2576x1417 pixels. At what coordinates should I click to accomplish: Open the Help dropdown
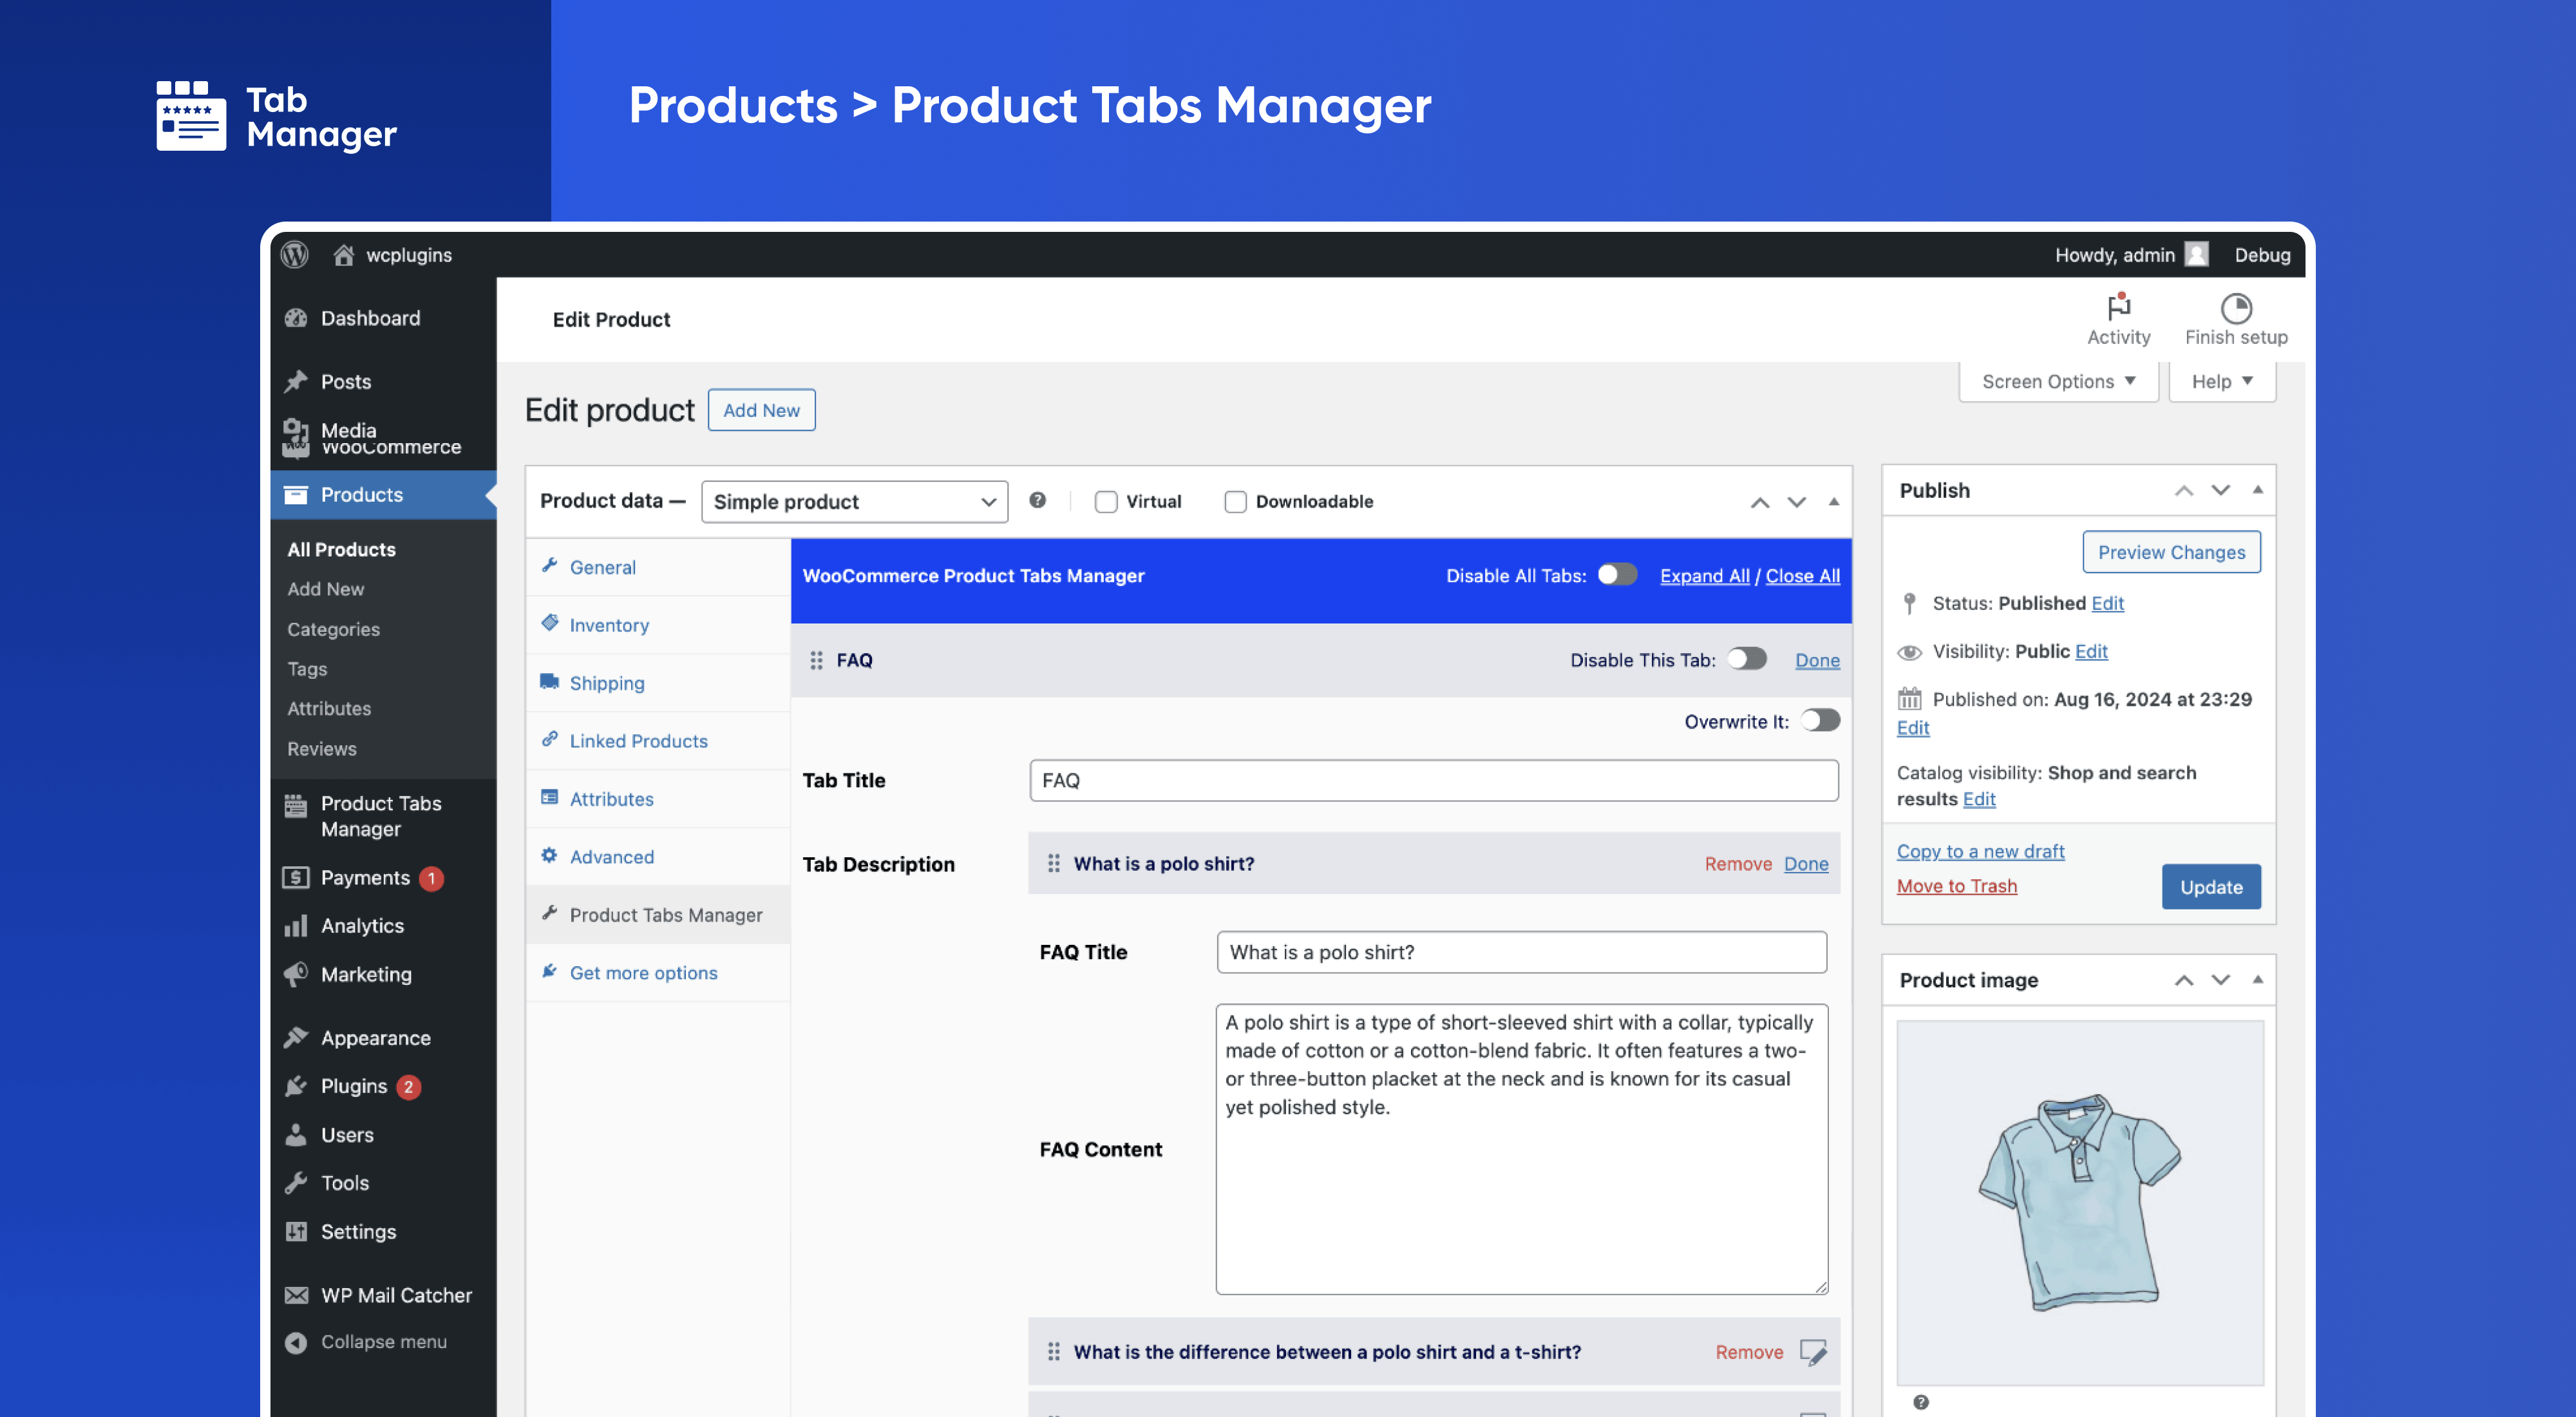click(x=2221, y=382)
